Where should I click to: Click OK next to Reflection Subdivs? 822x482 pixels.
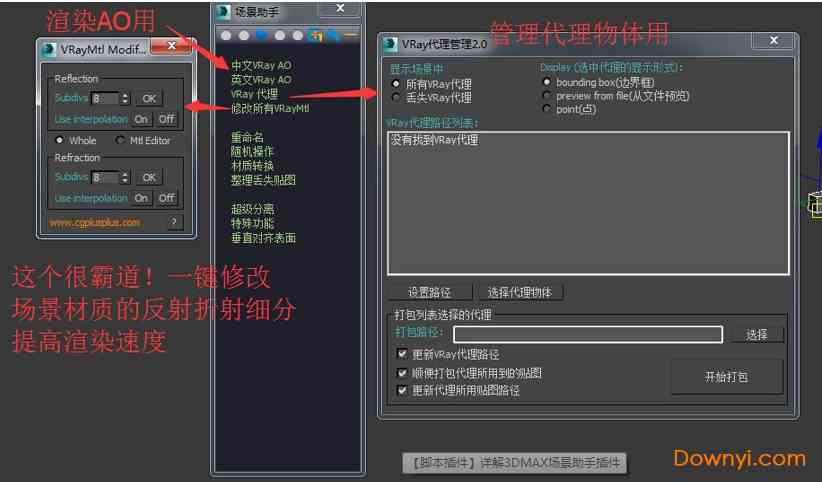point(149,98)
